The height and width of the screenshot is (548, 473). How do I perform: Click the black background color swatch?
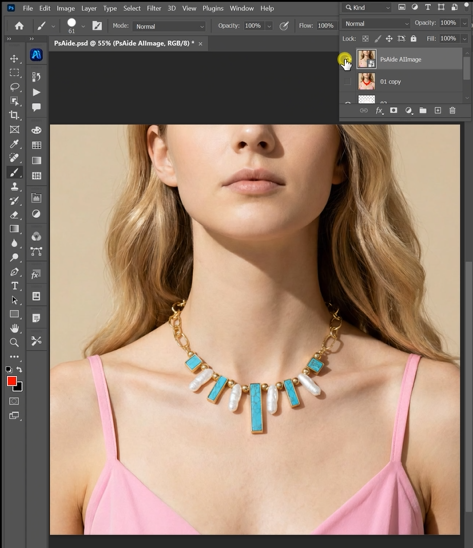[18, 387]
